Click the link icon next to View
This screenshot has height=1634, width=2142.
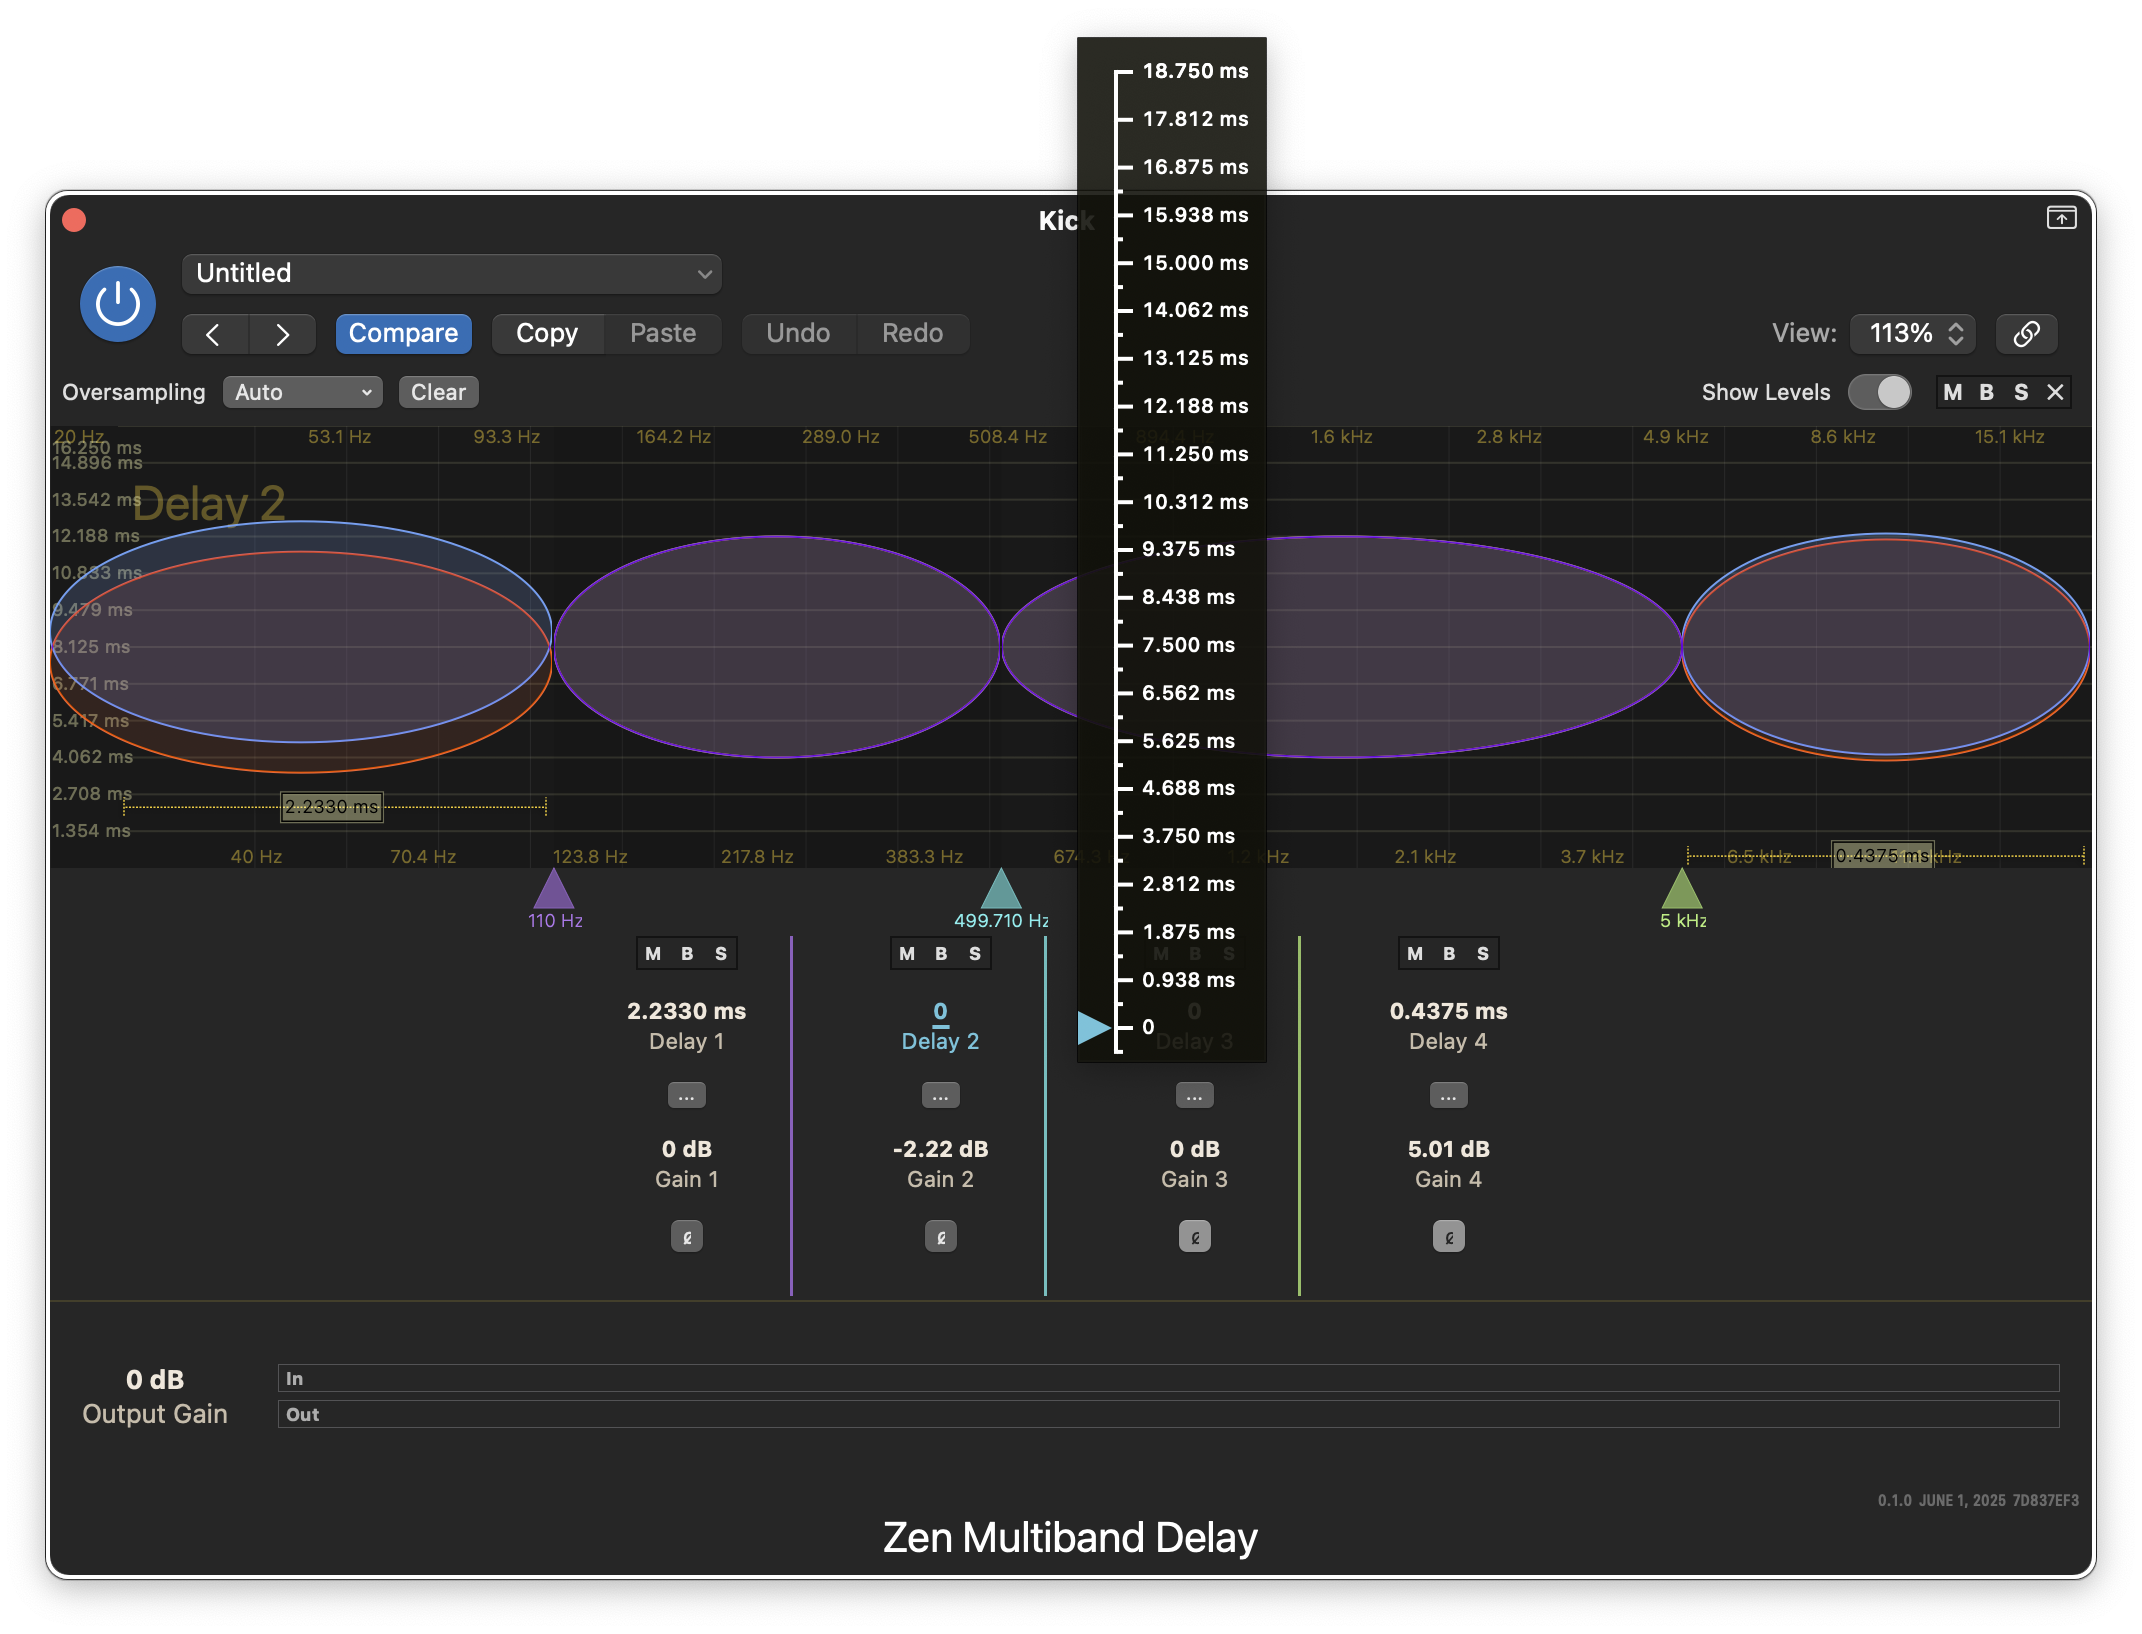pos(2026,334)
